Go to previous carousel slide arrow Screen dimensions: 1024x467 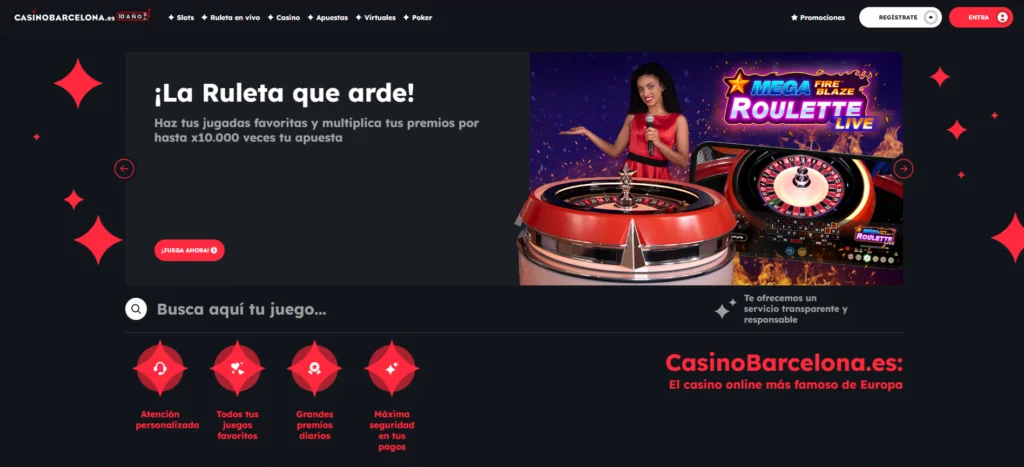point(124,169)
